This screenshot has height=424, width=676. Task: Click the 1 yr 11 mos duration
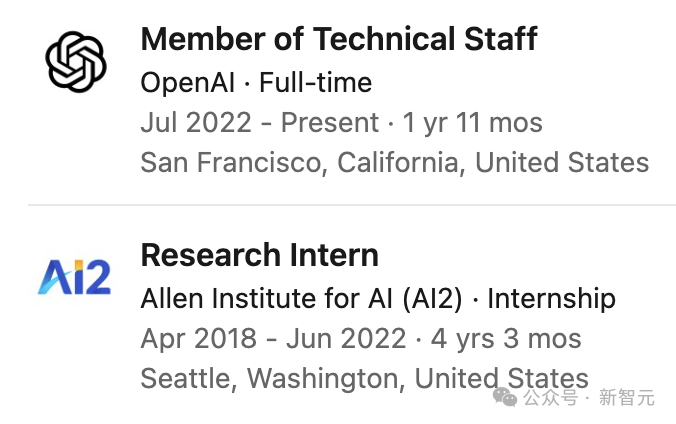[472, 122]
